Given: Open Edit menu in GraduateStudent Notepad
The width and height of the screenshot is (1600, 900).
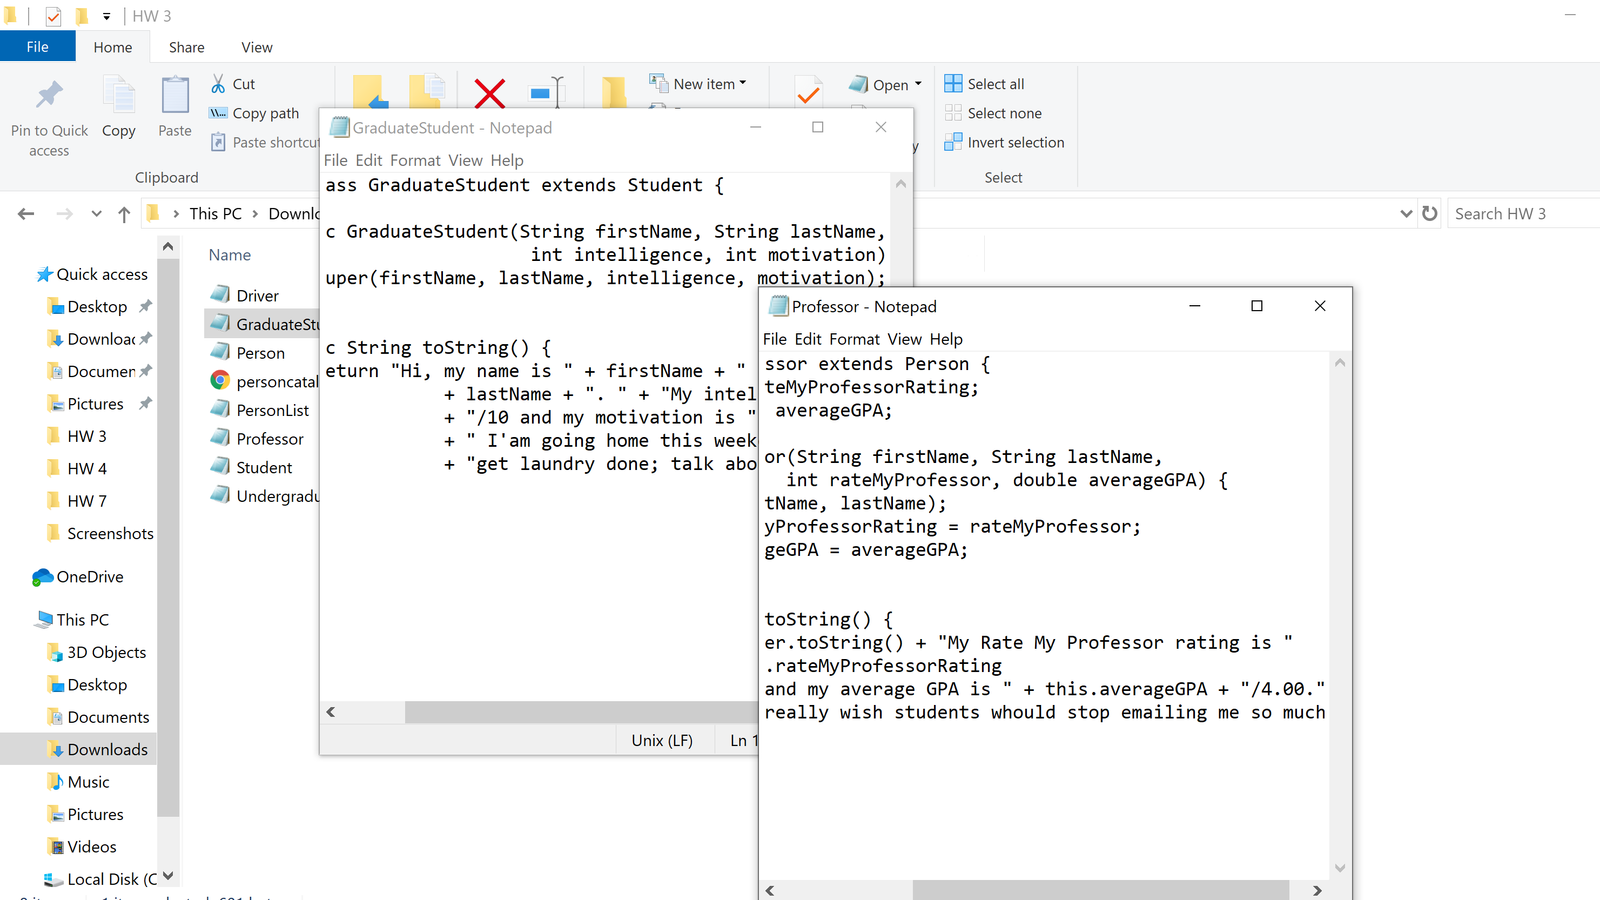Looking at the screenshot, I should [368, 160].
